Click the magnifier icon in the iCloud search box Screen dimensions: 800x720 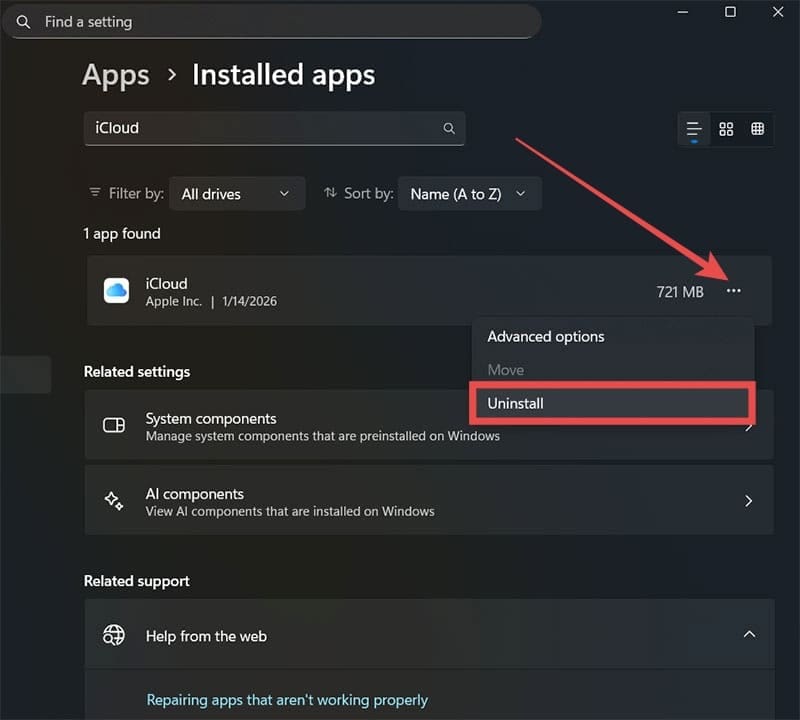pos(448,128)
